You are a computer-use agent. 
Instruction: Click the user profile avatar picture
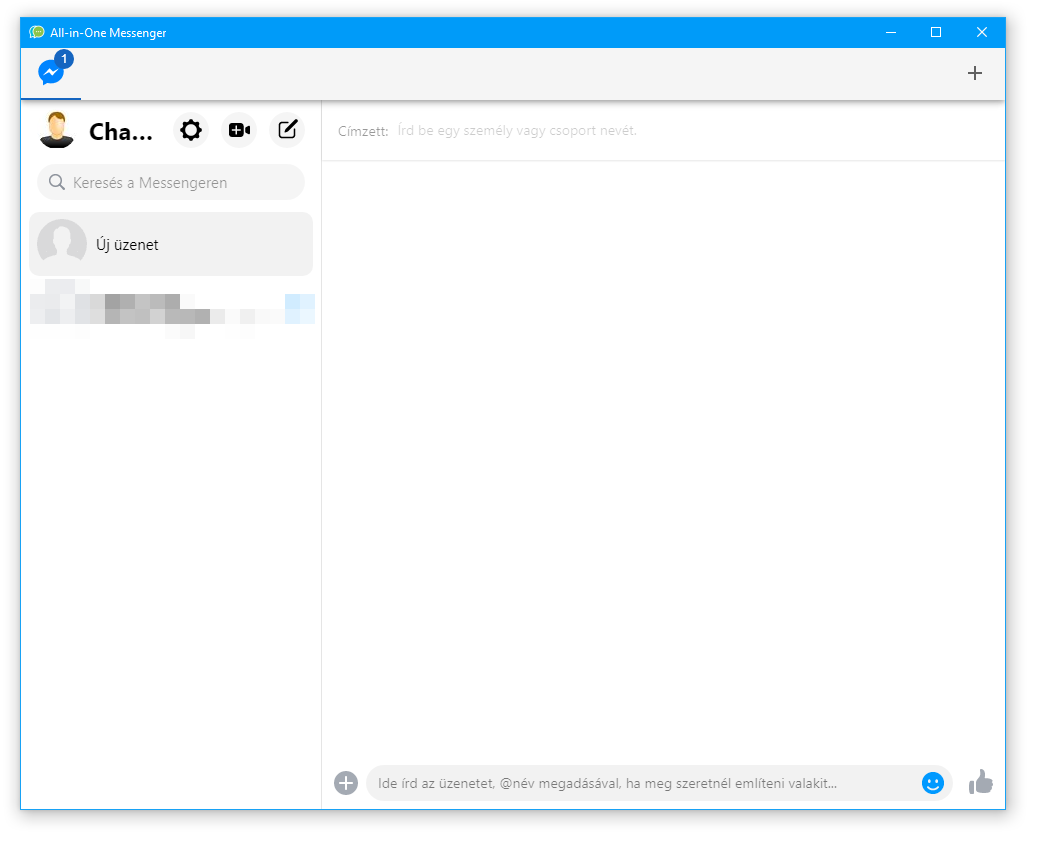(57, 130)
